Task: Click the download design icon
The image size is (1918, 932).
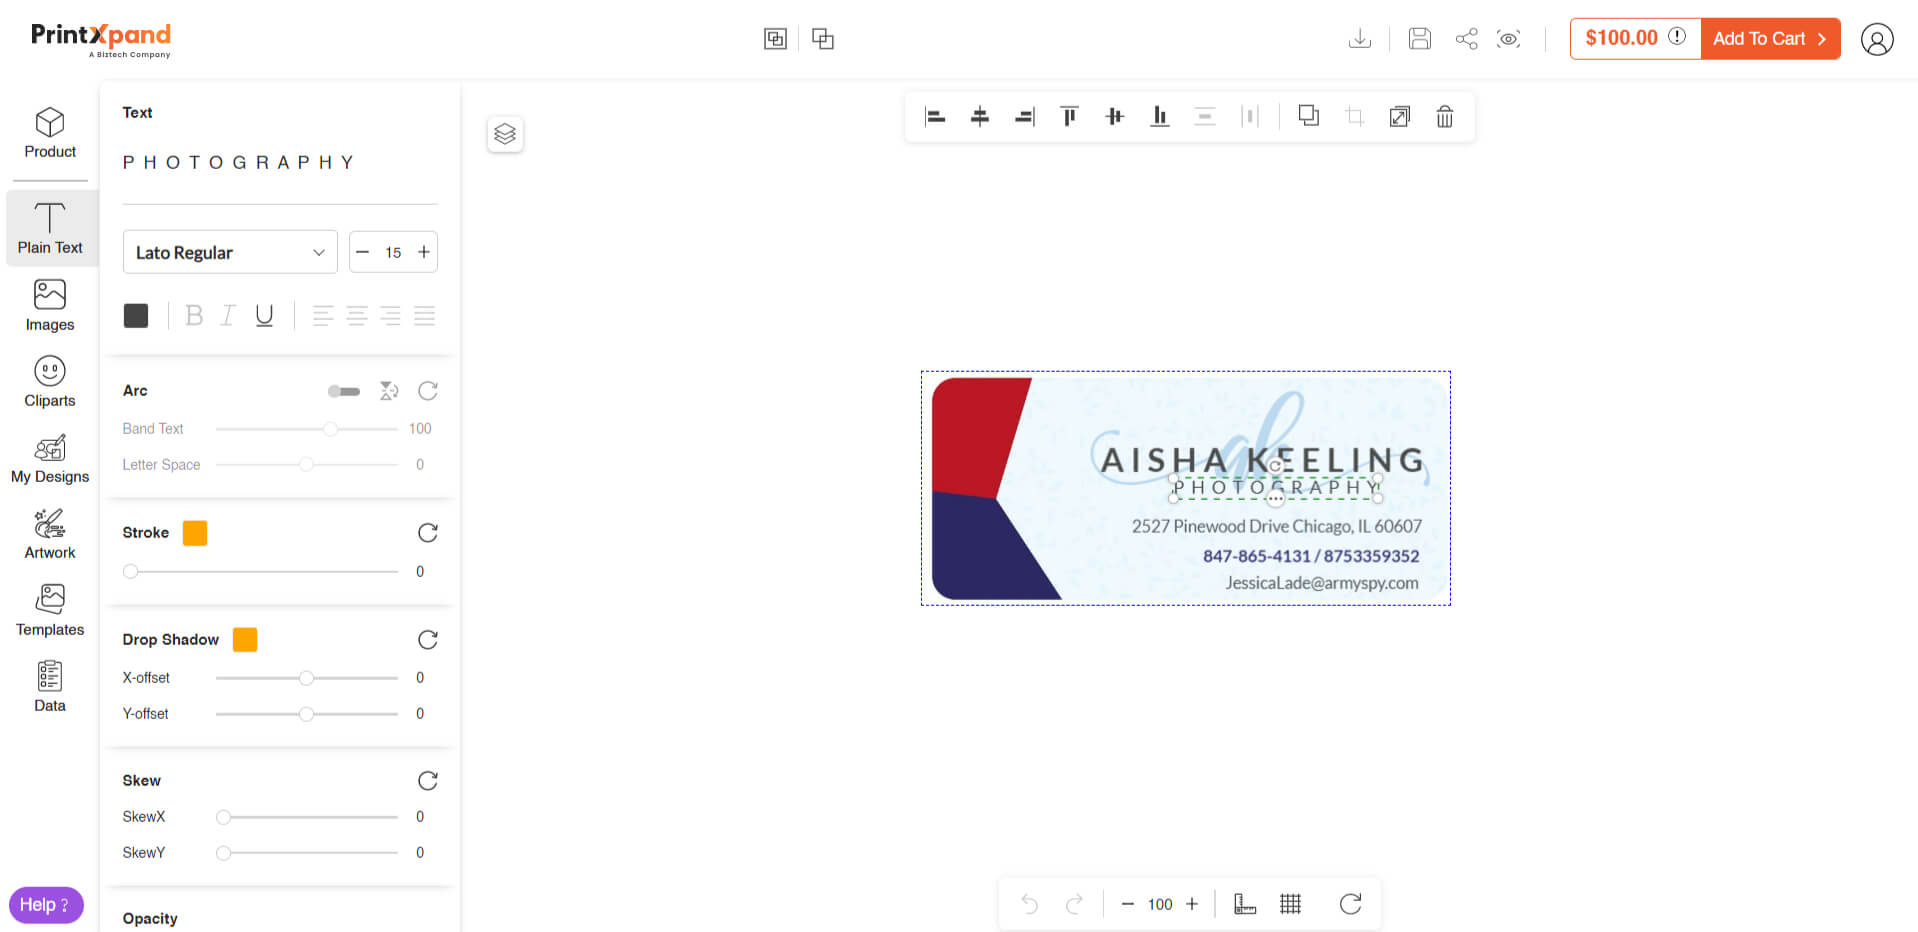Action: point(1359,39)
